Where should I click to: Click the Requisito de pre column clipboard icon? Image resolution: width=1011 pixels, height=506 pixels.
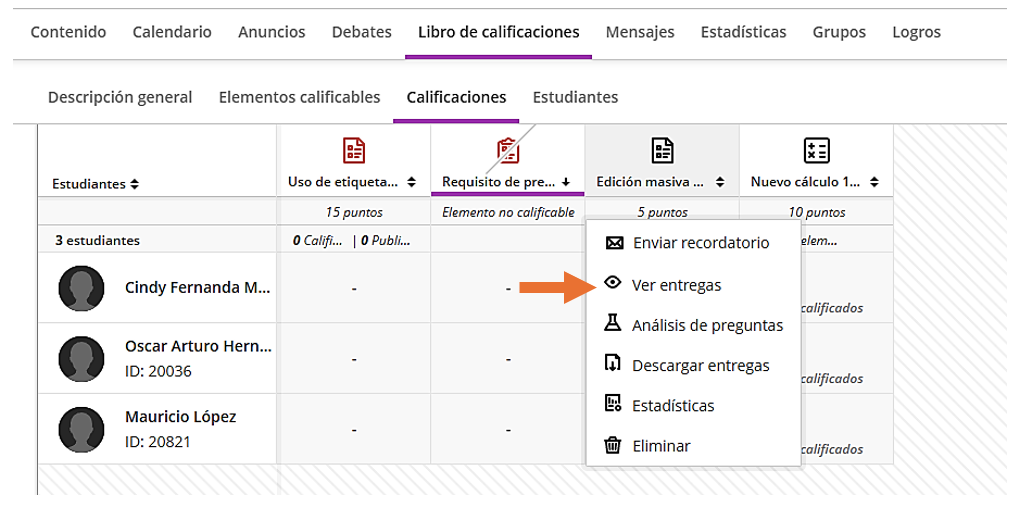[x=508, y=151]
